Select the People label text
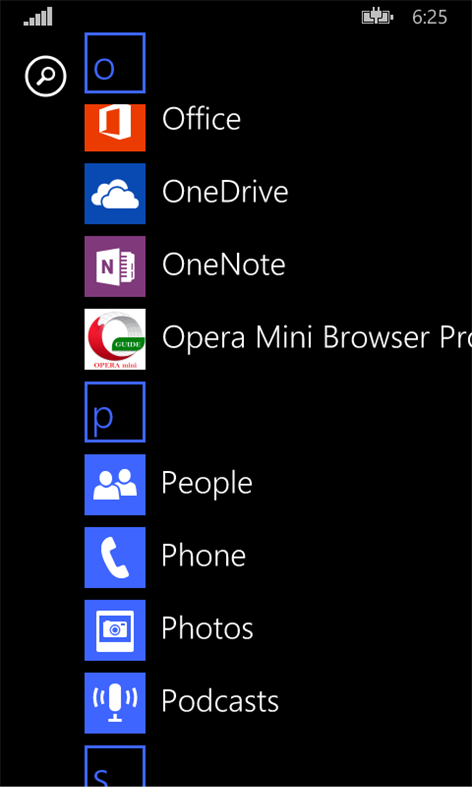Screen dimensions: 472x787 (x=206, y=484)
